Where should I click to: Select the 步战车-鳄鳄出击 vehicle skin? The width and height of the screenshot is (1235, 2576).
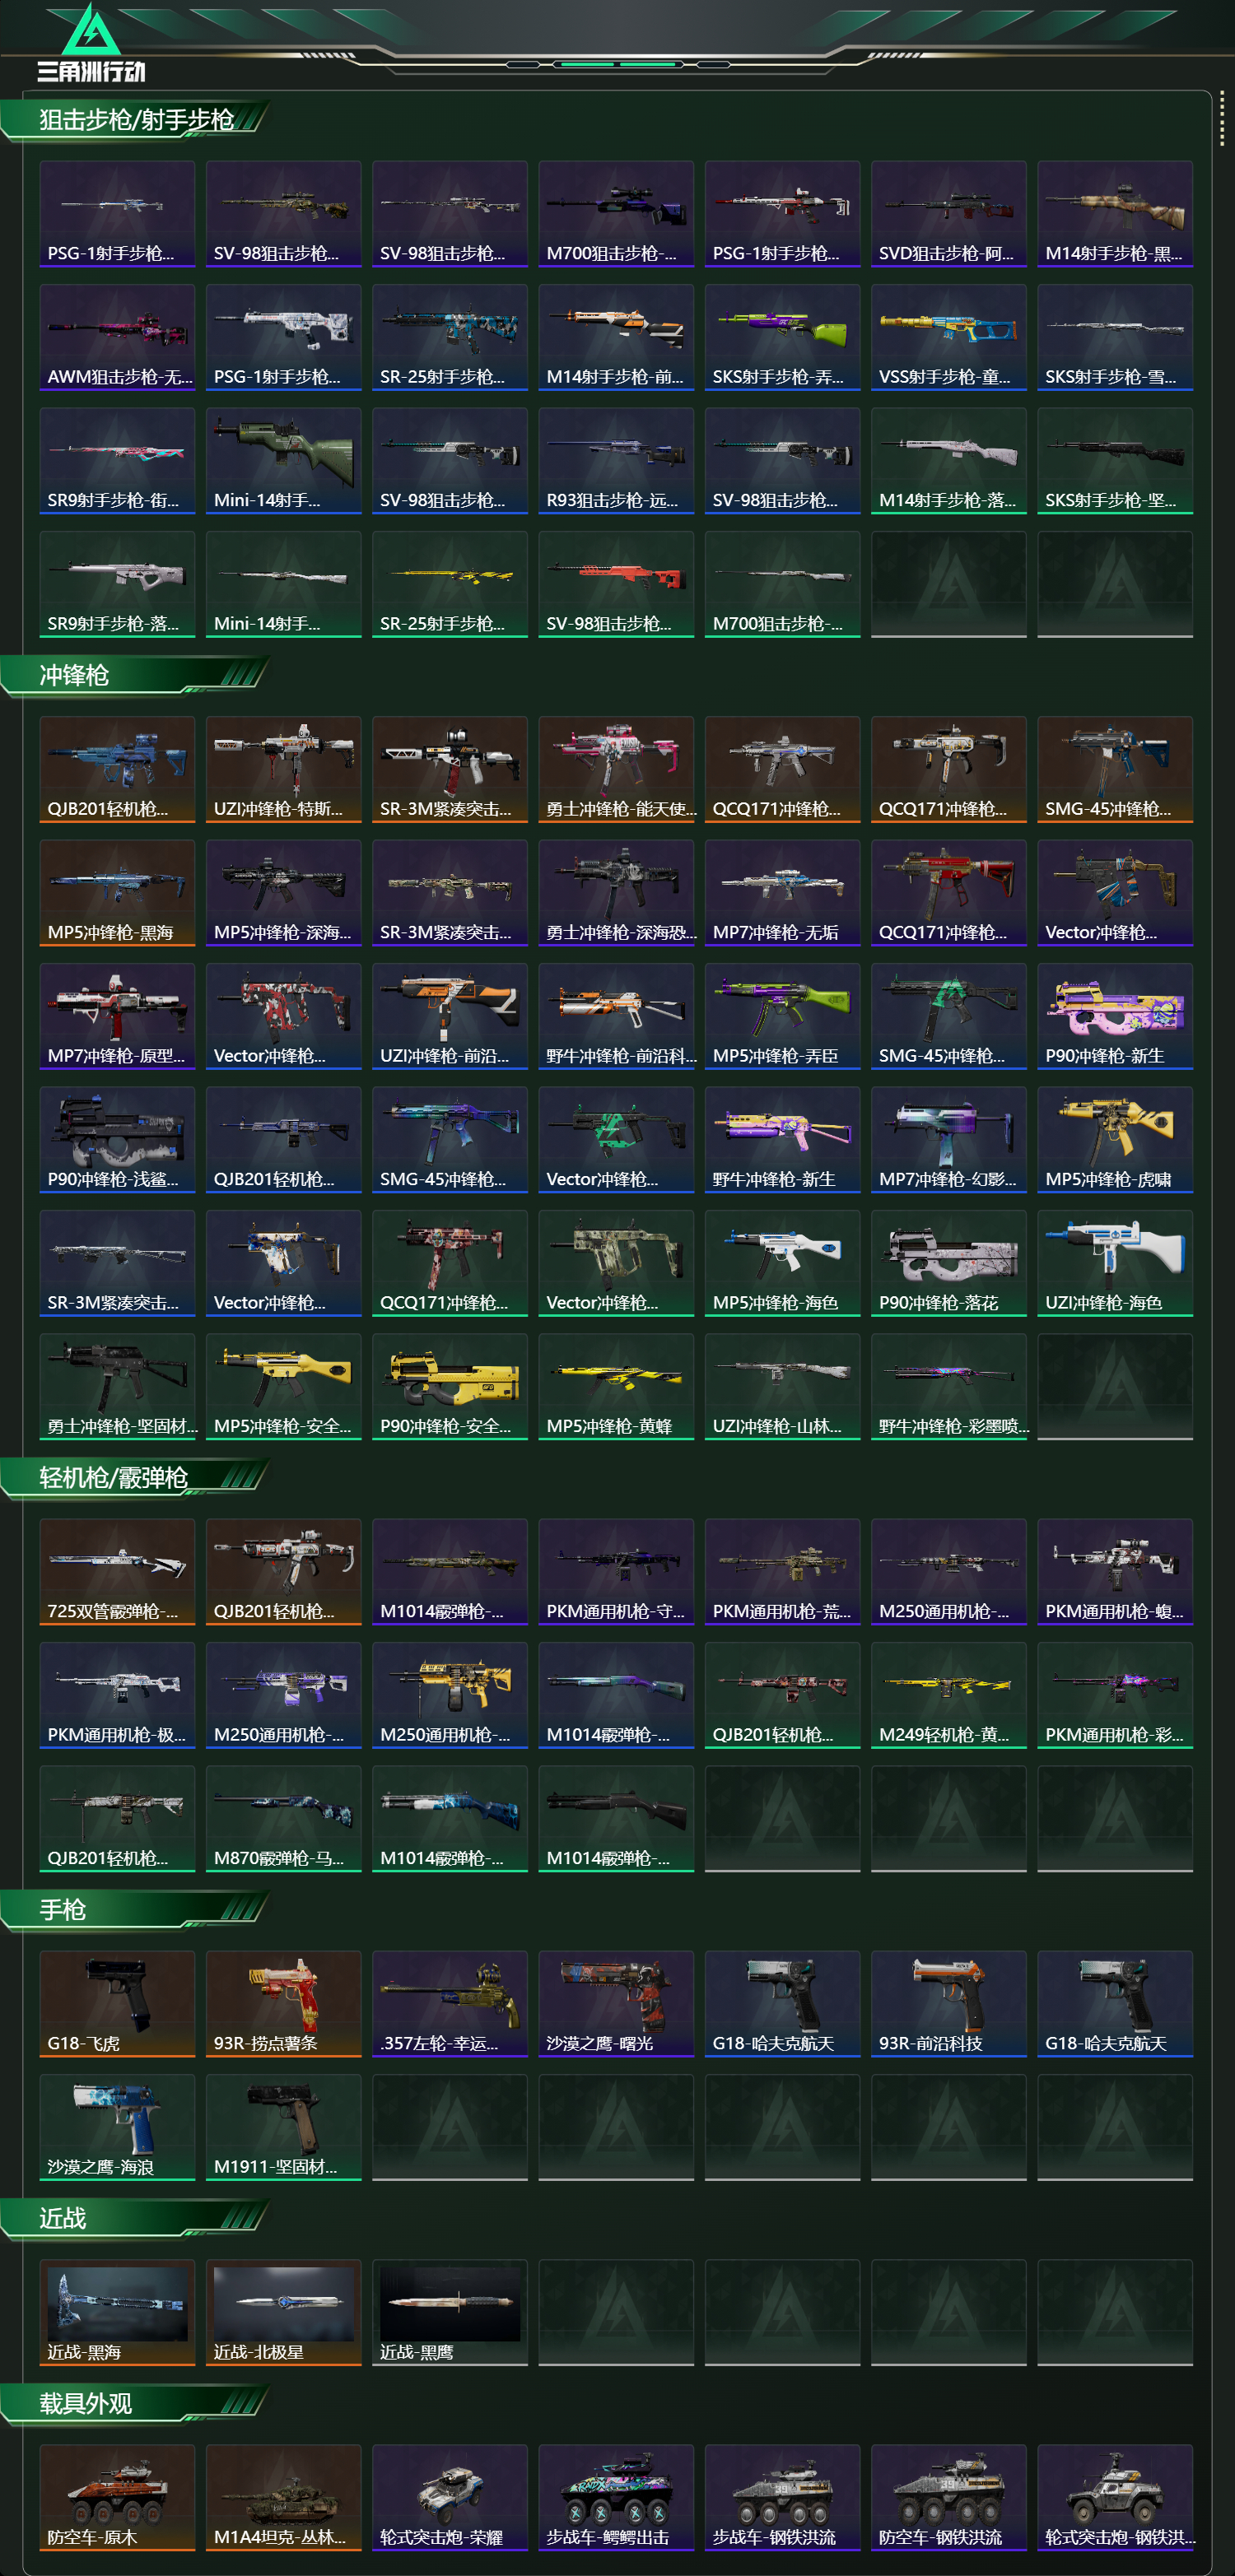(616, 2497)
